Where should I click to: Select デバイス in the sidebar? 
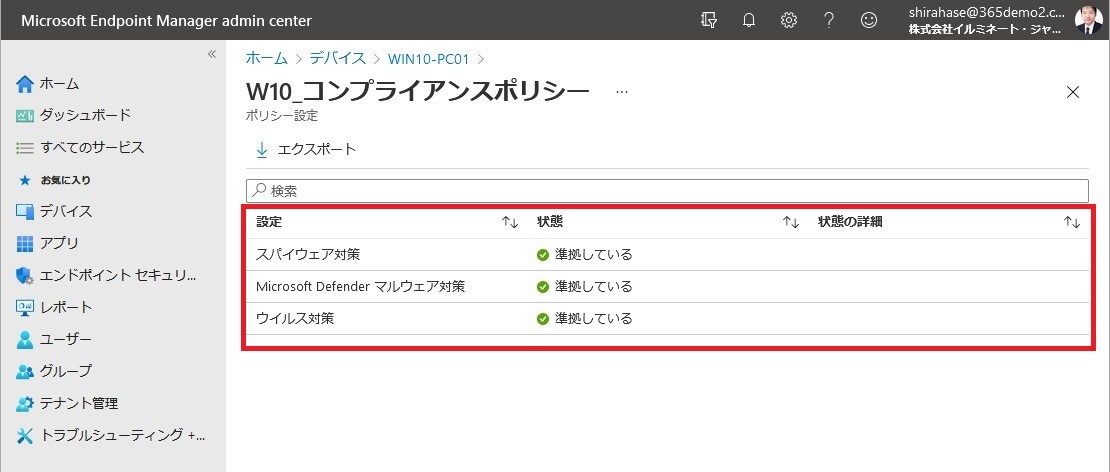click(x=66, y=211)
